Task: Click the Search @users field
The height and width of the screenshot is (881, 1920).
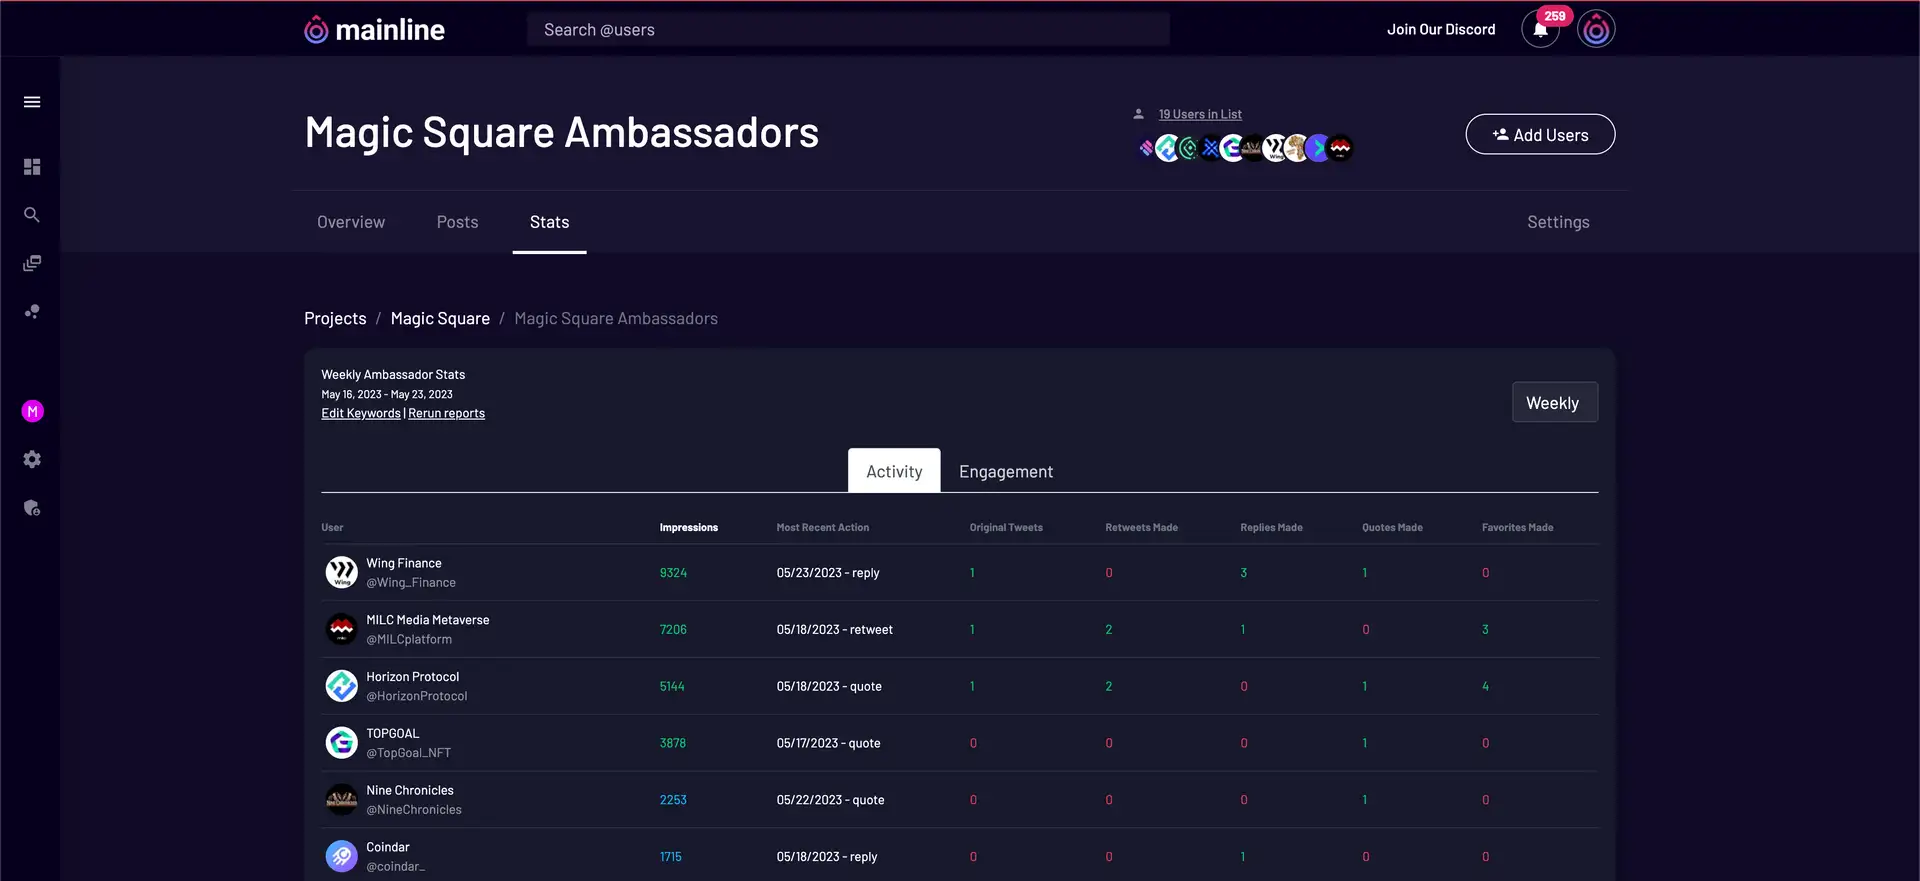Action: (848, 30)
